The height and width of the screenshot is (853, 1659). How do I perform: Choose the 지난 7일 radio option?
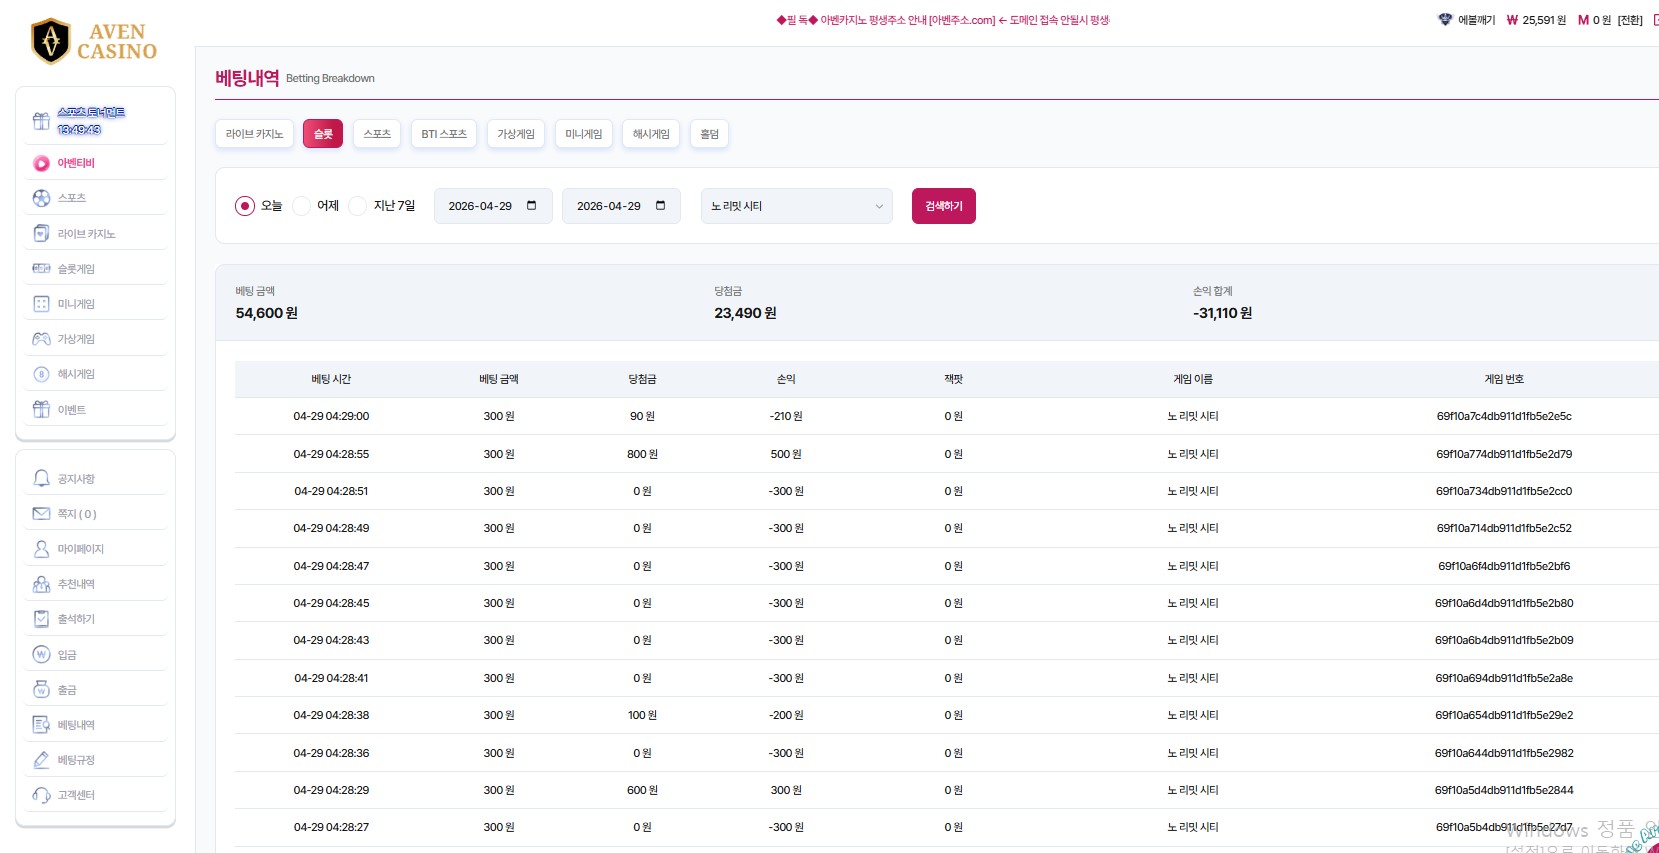pyautogui.click(x=358, y=206)
